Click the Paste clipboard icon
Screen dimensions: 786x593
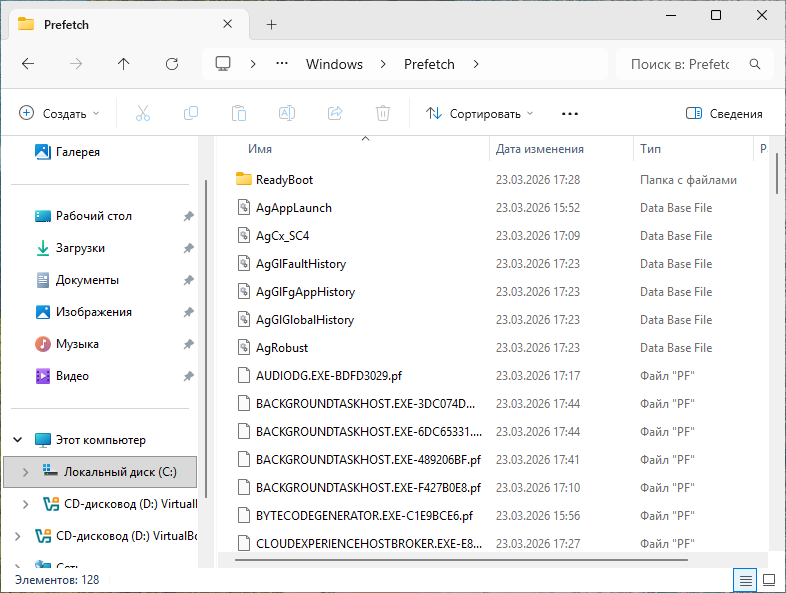click(238, 113)
